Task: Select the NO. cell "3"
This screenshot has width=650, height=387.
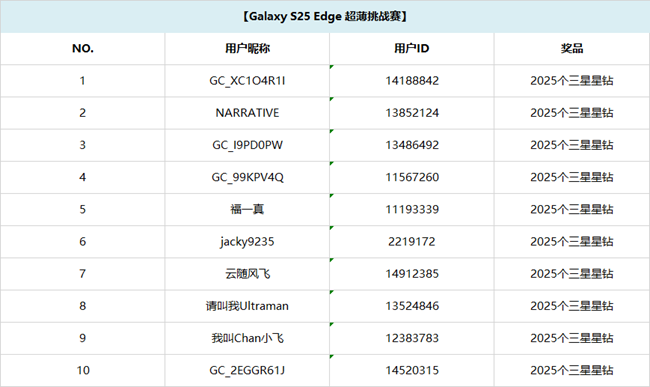Action: [x=82, y=145]
